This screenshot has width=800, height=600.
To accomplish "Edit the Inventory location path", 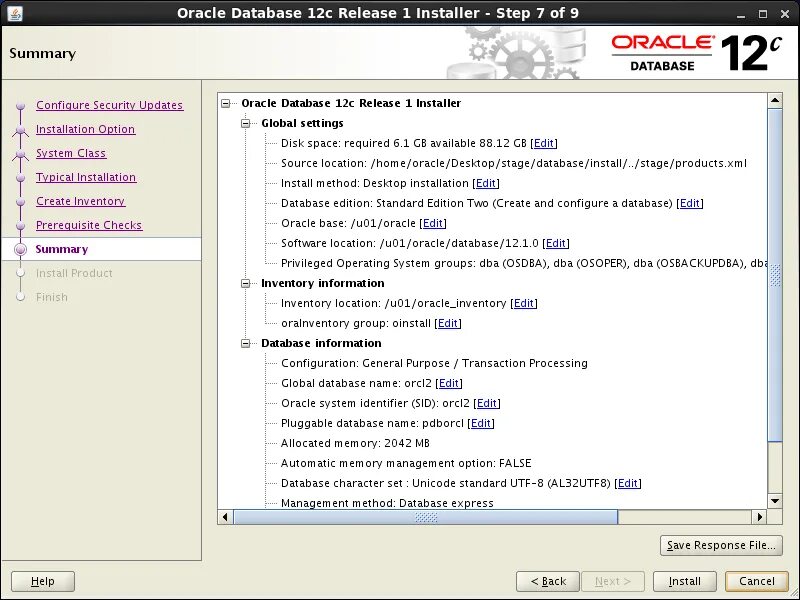I will (524, 303).
